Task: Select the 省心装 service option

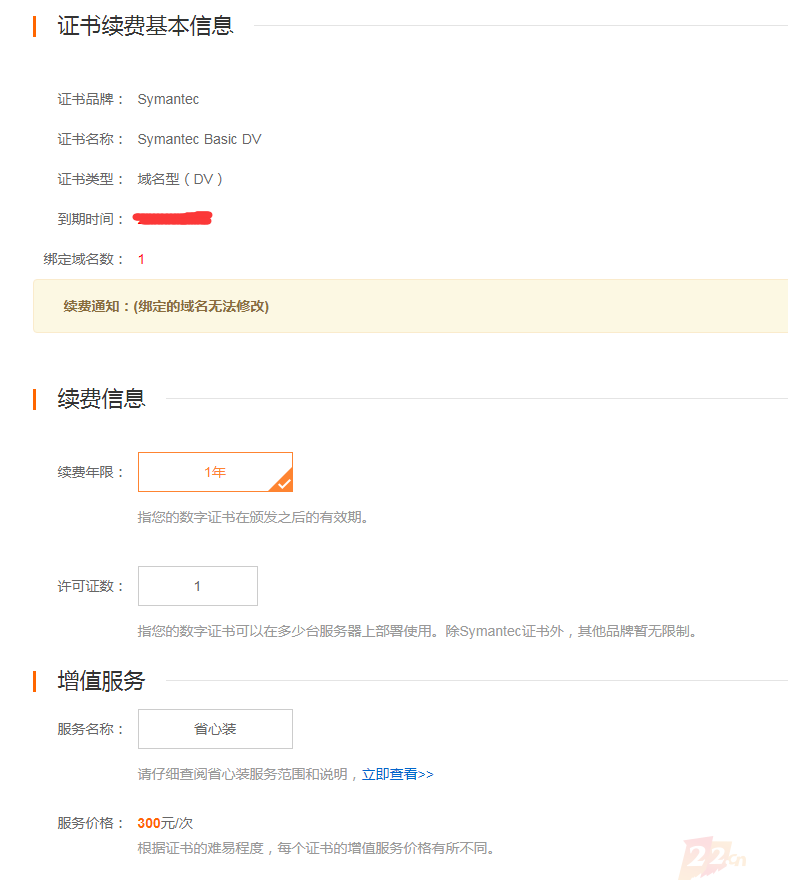Action: point(215,729)
